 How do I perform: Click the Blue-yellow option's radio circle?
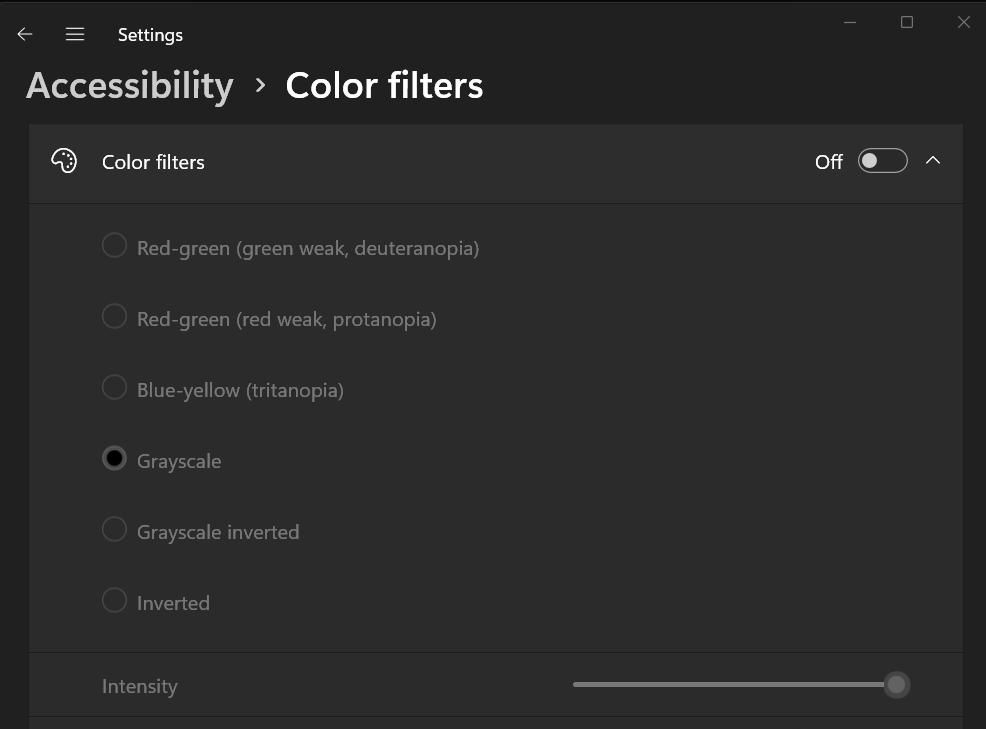pos(114,387)
